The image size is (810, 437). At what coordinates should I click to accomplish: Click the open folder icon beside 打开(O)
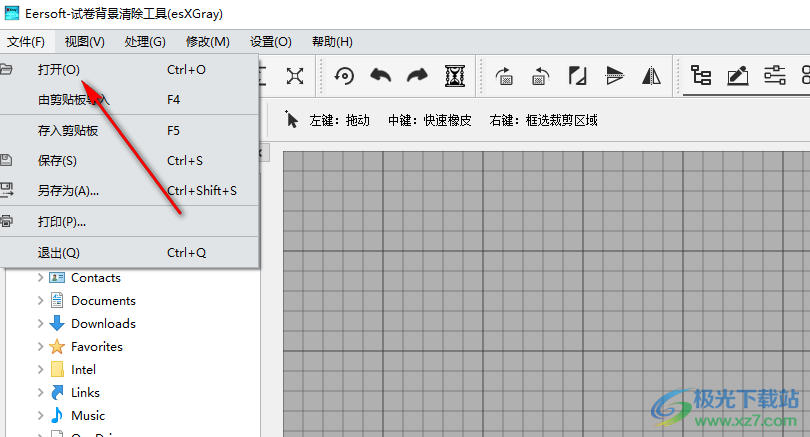[6, 69]
